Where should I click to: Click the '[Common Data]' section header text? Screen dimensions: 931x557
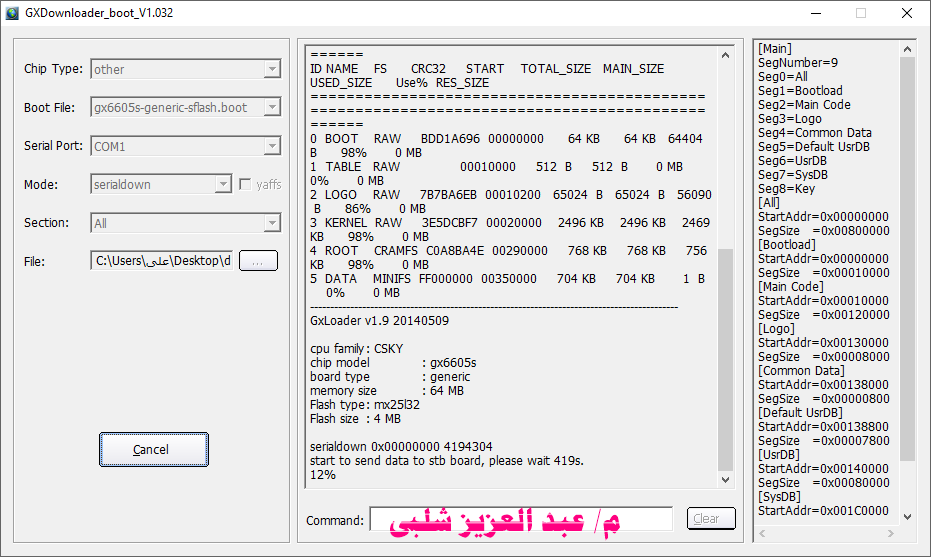point(801,371)
